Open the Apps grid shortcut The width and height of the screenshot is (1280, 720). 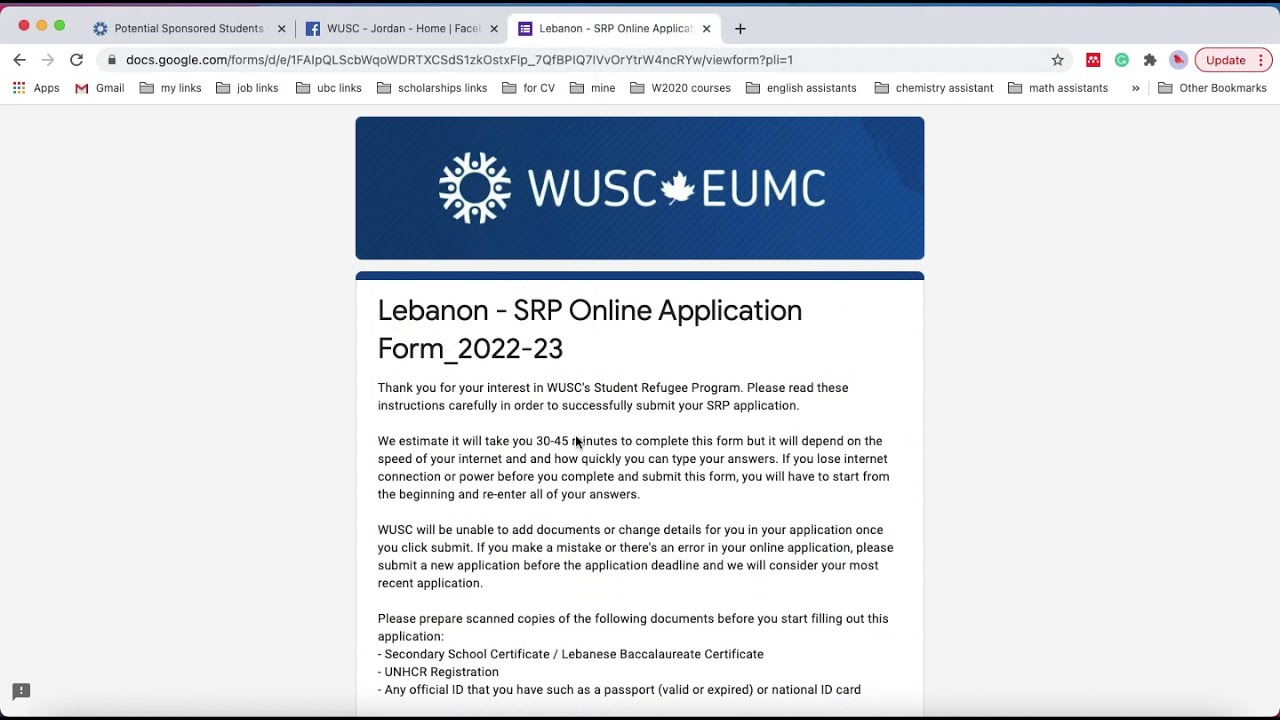(36, 88)
